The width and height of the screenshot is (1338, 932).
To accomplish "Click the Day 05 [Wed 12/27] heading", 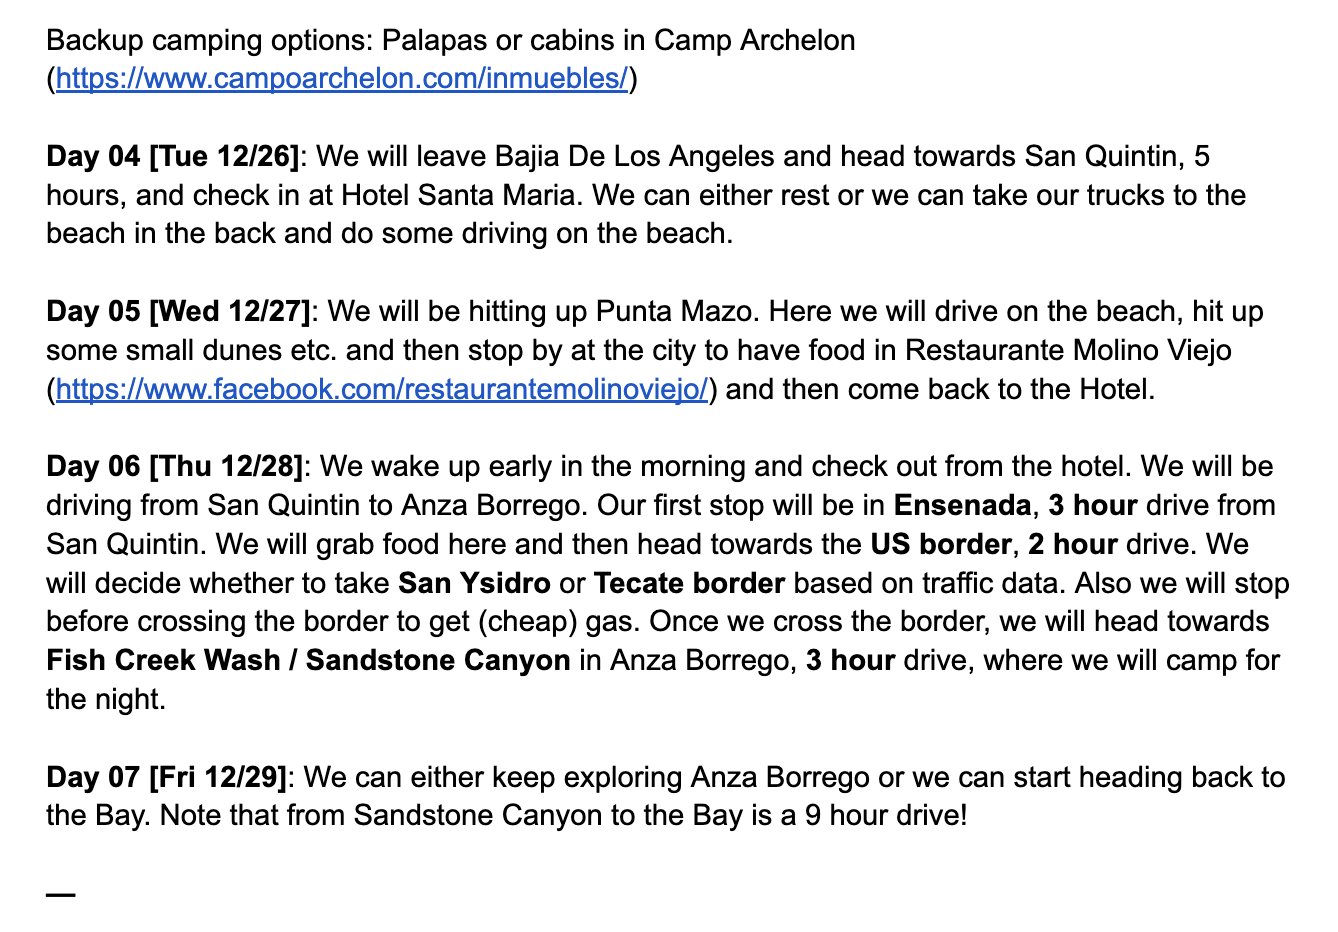I will click(x=178, y=312).
